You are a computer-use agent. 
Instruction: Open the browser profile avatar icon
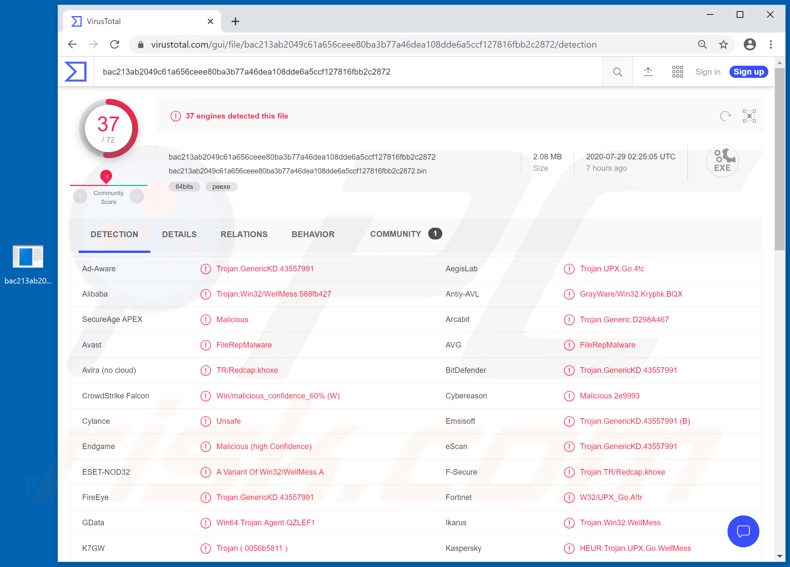(750, 44)
